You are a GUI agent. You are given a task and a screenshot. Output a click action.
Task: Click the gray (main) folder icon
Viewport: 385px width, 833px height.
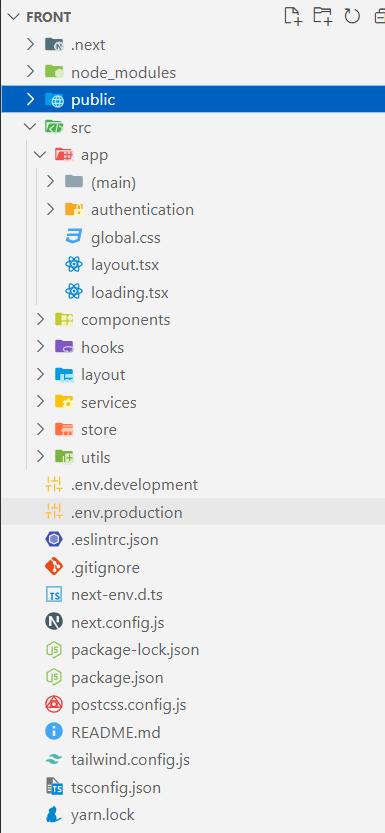point(74,182)
